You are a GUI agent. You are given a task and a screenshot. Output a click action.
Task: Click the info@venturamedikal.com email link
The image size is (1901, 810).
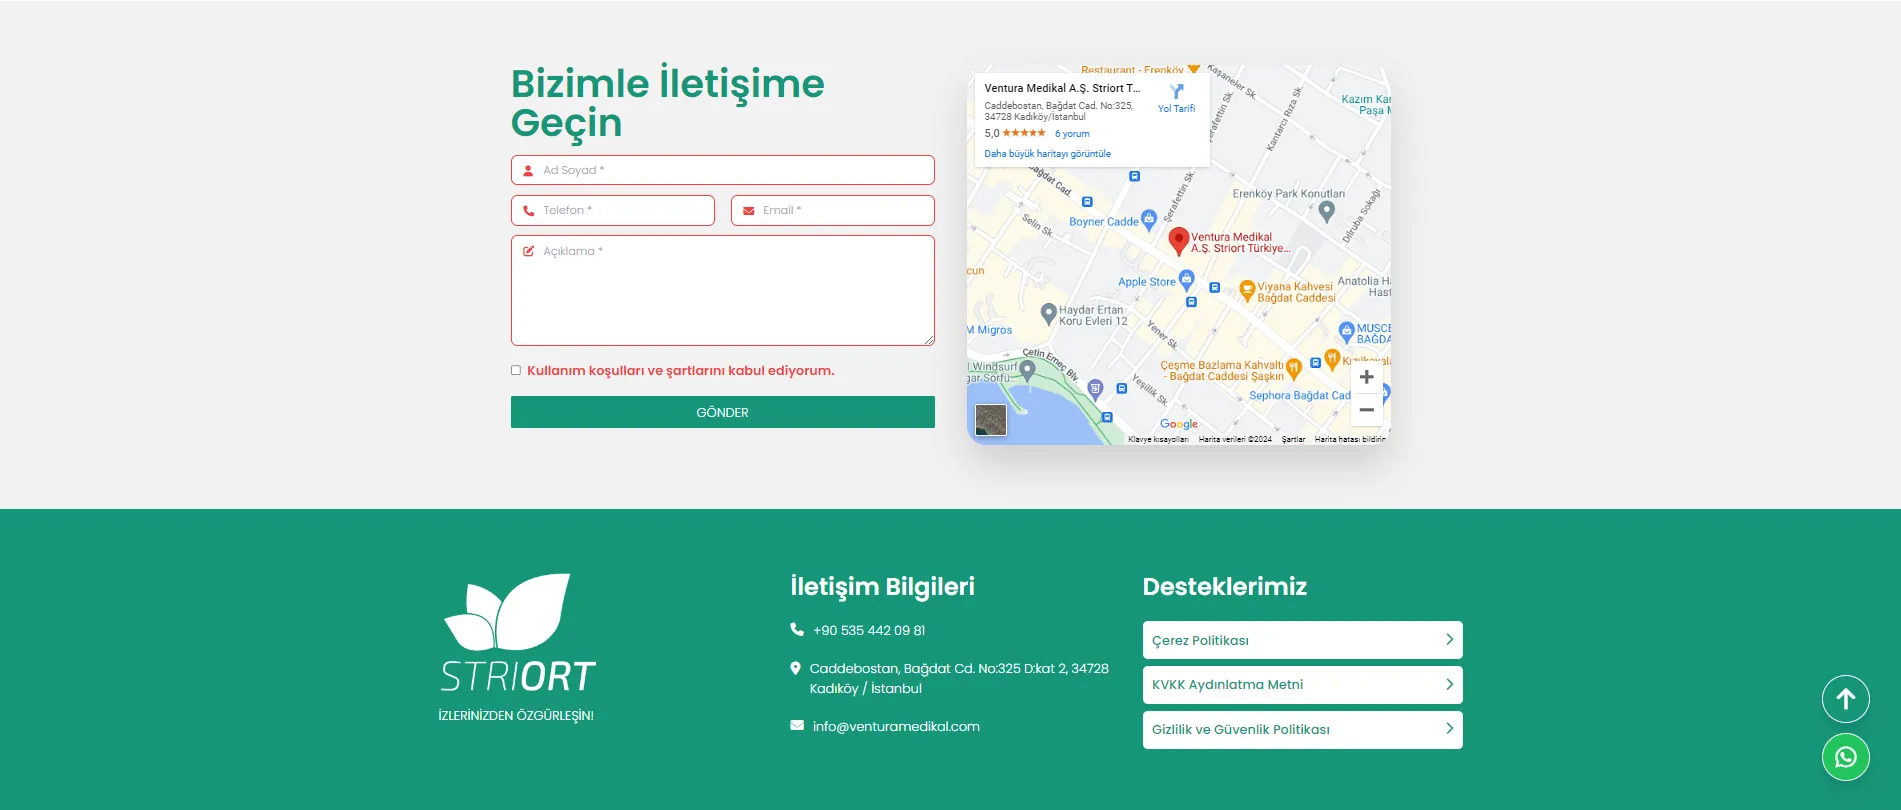(x=895, y=727)
